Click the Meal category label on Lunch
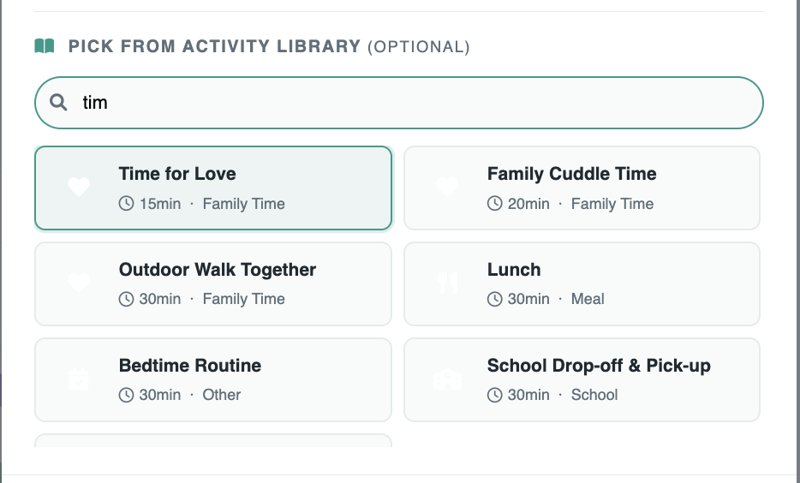Screen dimensions: 800x483 (588, 299)
